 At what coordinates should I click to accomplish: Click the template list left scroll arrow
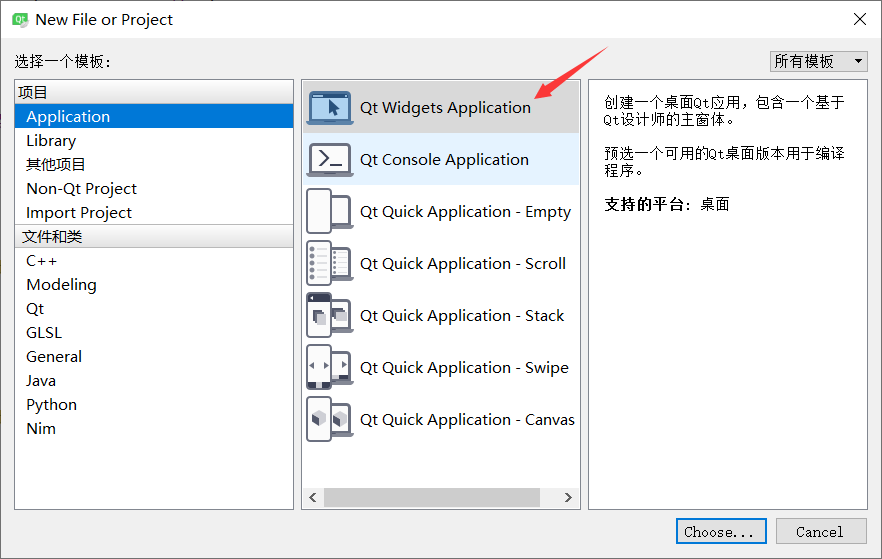tap(313, 498)
